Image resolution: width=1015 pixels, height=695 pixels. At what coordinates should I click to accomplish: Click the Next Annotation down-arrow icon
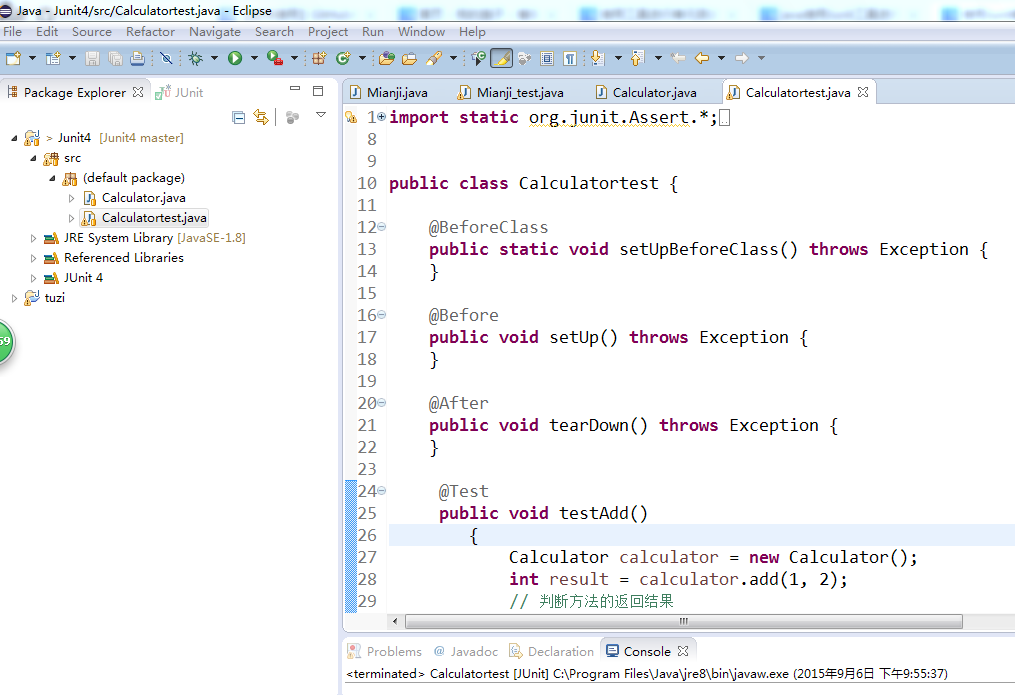click(597, 58)
